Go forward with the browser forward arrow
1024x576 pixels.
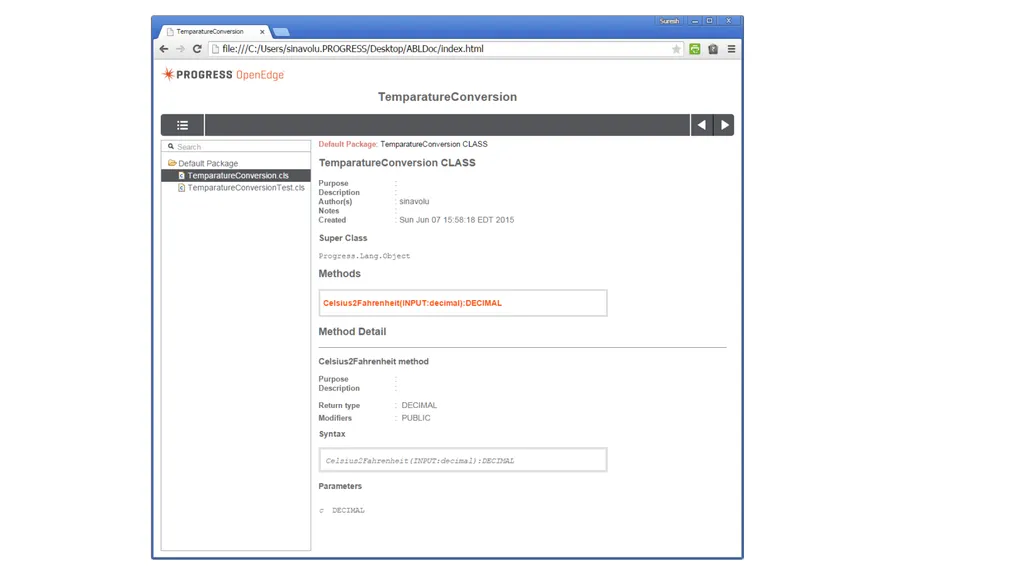point(180,49)
